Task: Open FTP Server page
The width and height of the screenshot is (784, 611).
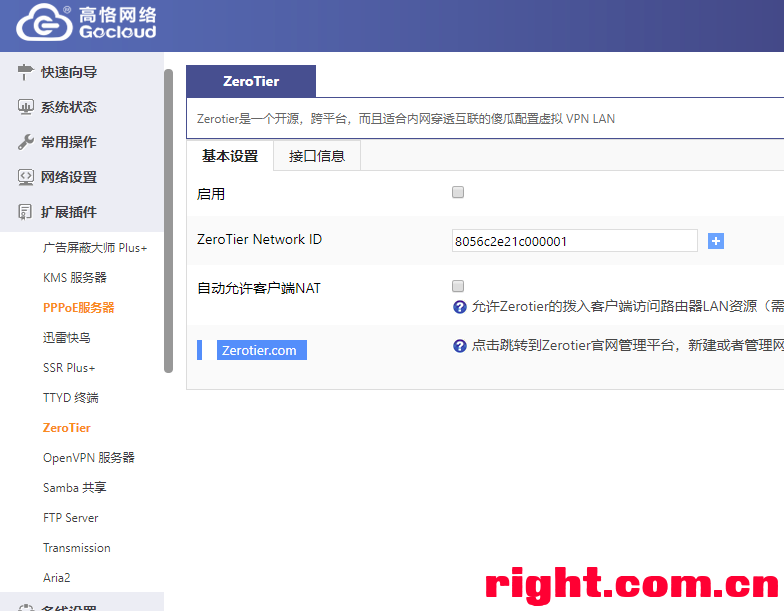Action: point(70,518)
